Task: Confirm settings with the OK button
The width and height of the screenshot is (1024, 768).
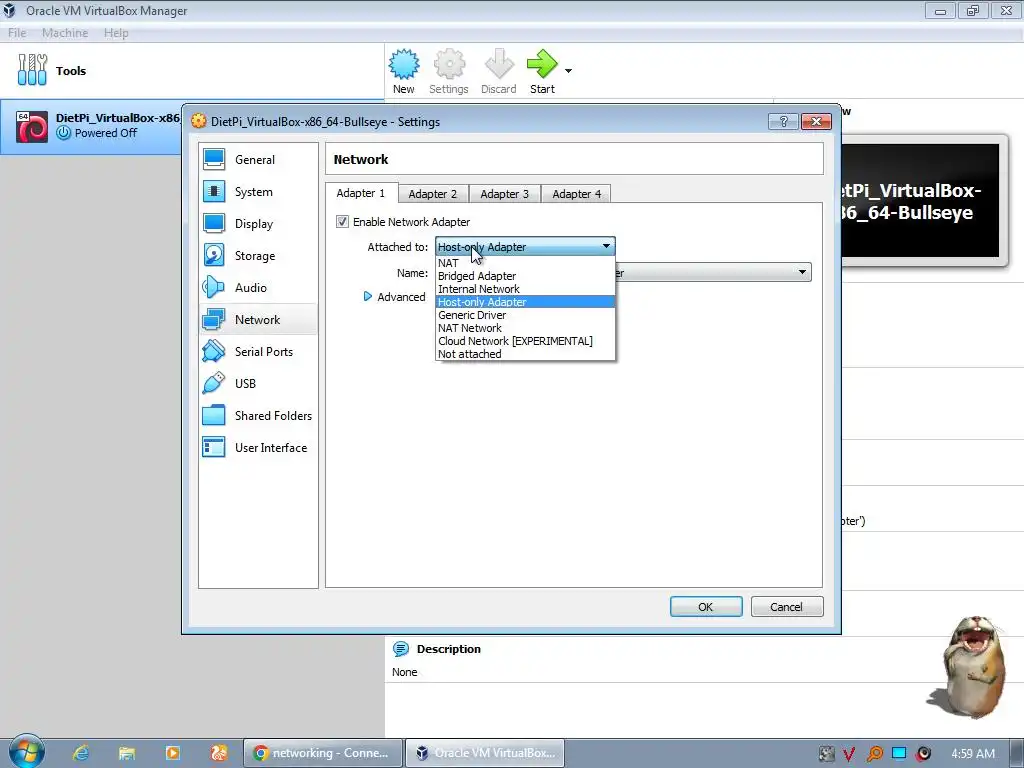Action: 706,607
